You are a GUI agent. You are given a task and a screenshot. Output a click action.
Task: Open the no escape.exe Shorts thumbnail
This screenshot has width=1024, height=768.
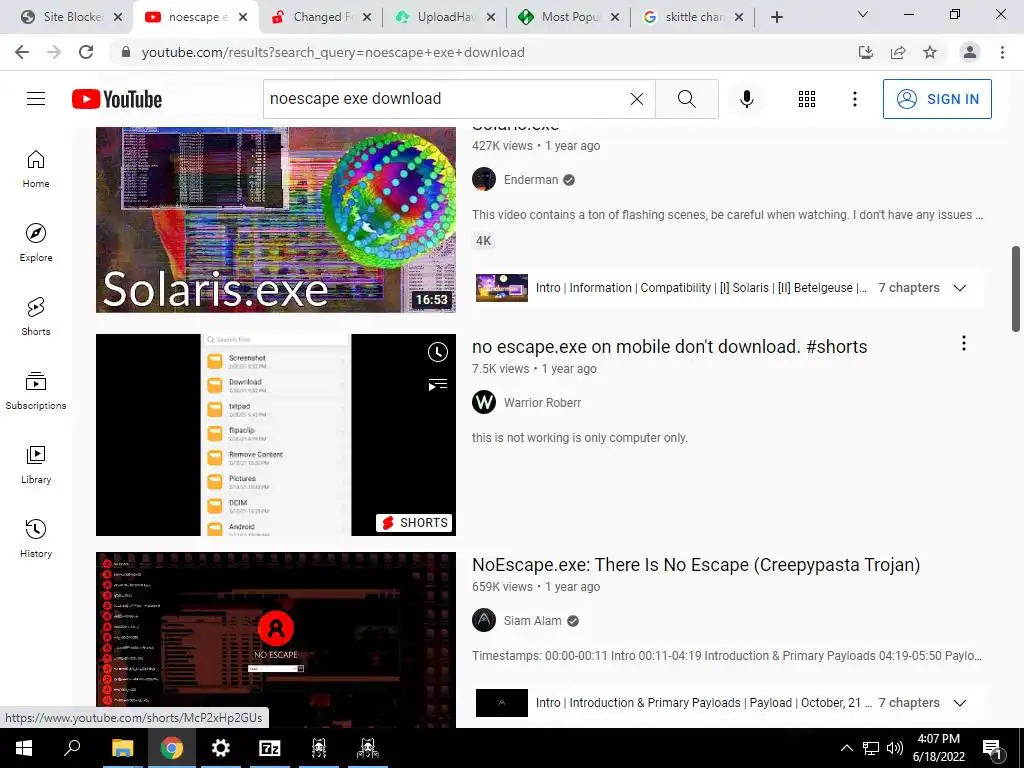point(276,435)
